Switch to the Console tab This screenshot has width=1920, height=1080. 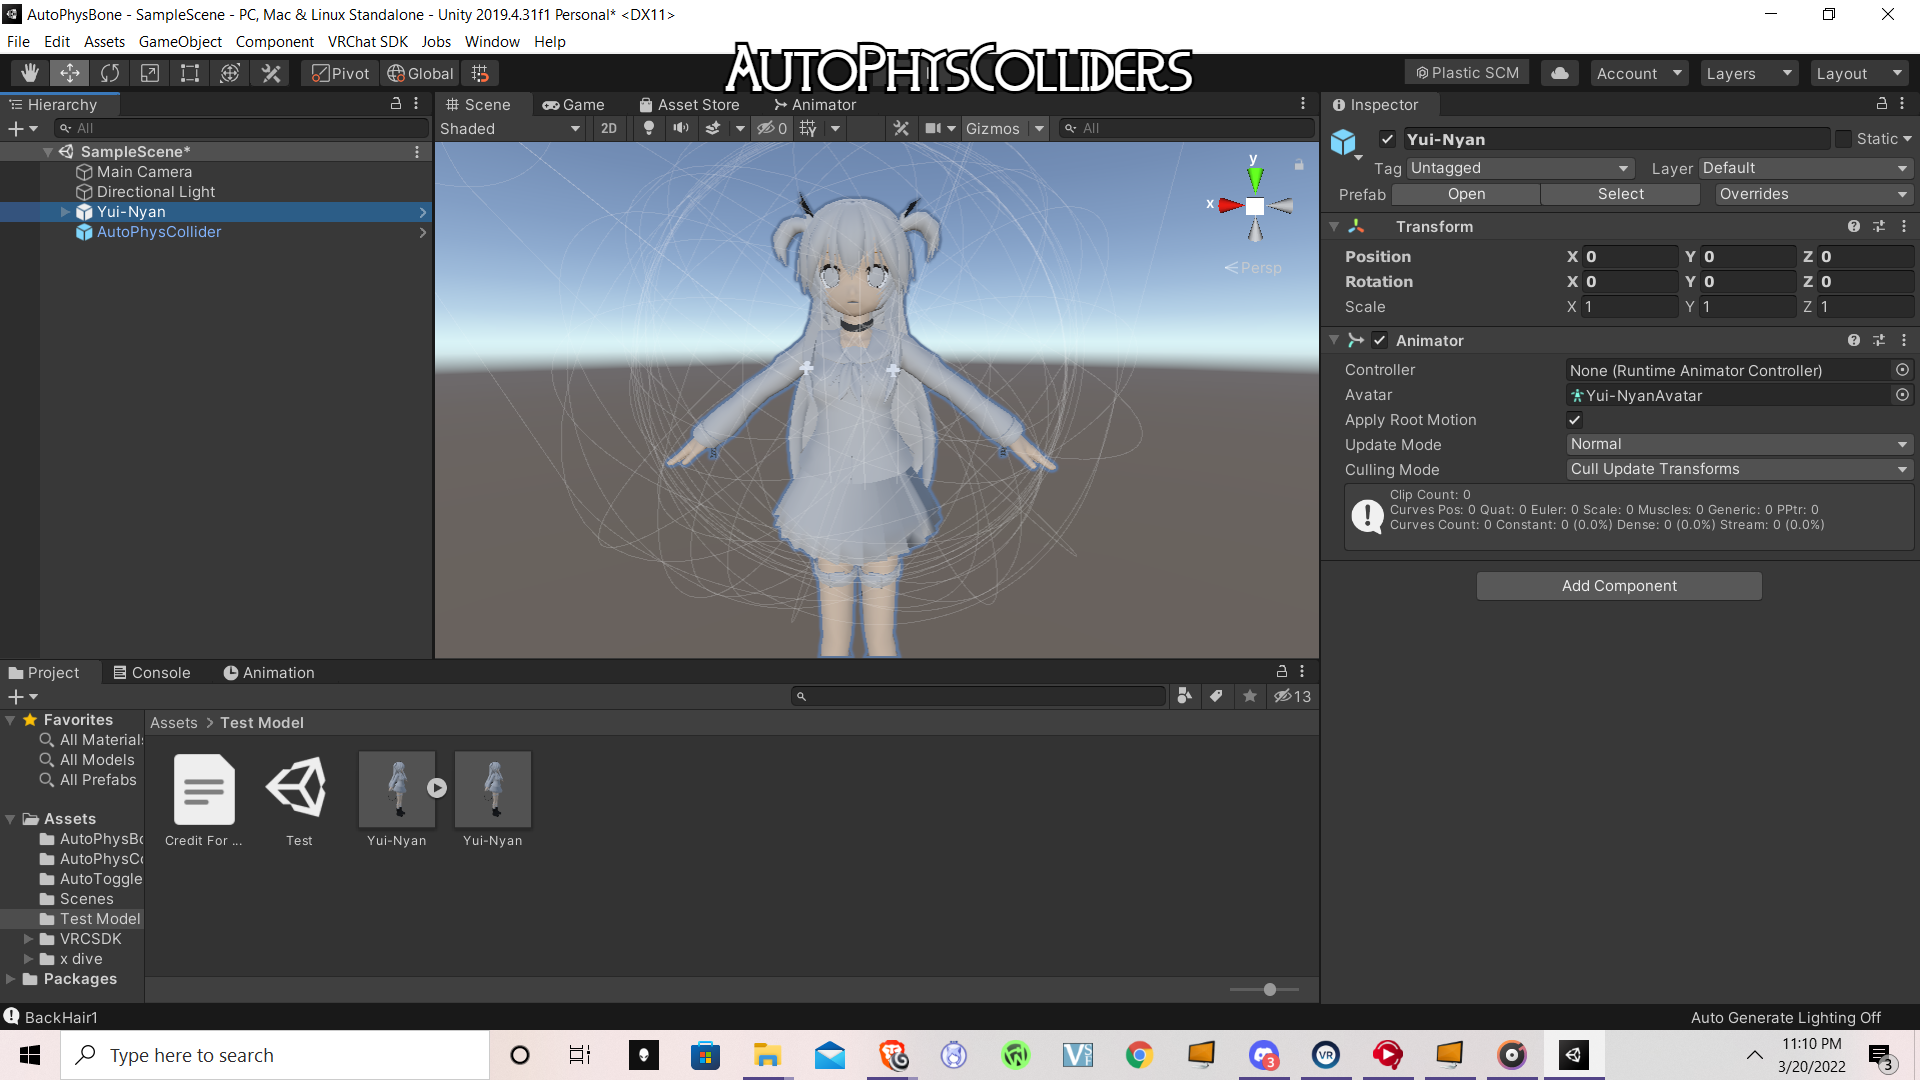pyautogui.click(x=151, y=673)
